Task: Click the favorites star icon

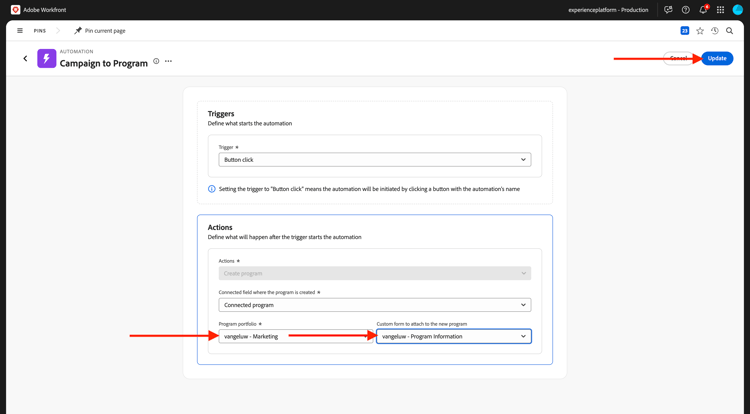Action: point(700,31)
